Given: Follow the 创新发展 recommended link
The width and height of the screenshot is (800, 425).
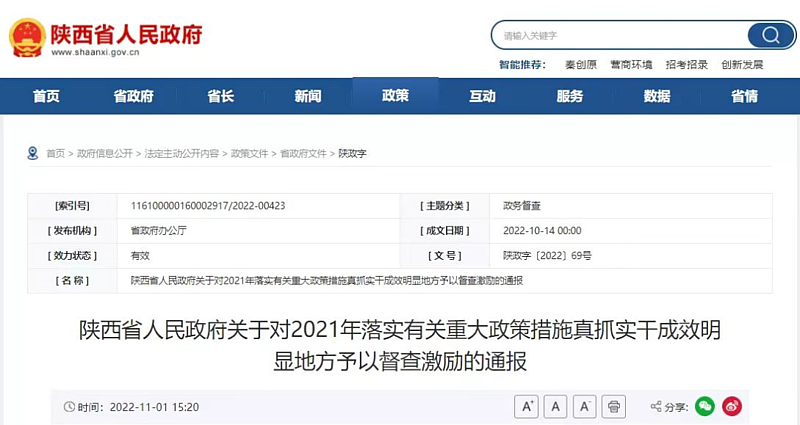Looking at the screenshot, I should pos(742,64).
